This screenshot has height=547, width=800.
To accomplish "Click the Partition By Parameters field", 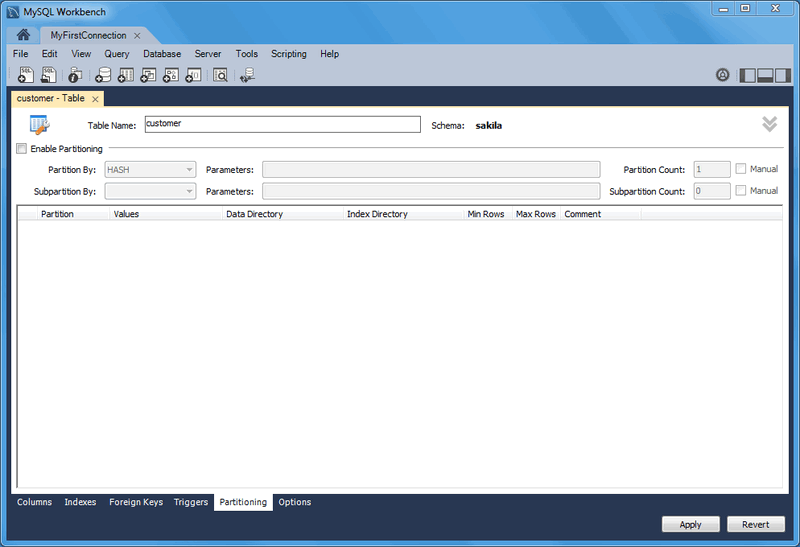I will pyautogui.click(x=431, y=169).
